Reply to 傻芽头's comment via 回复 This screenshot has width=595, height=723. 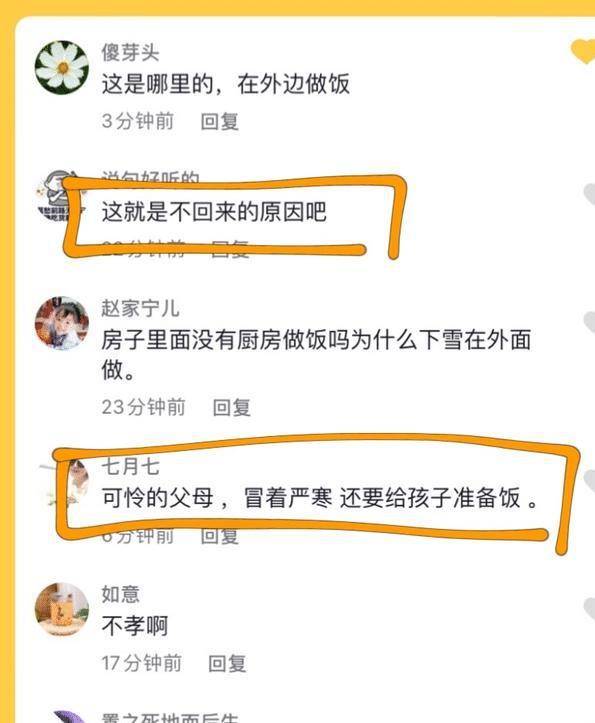point(220,122)
